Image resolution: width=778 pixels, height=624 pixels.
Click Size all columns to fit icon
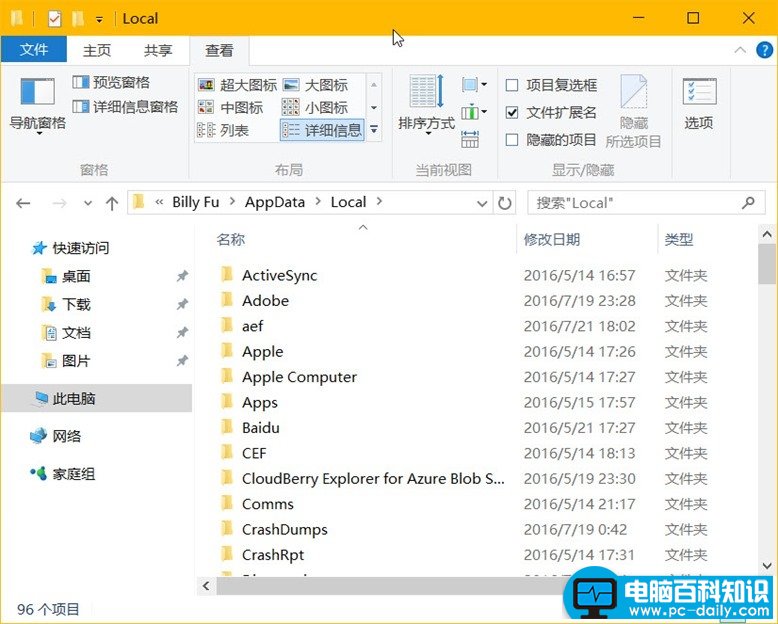click(x=470, y=139)
